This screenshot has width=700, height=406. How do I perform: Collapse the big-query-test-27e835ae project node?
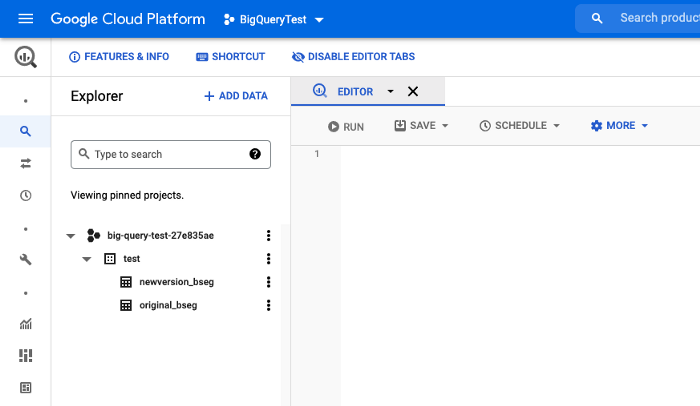70,236
